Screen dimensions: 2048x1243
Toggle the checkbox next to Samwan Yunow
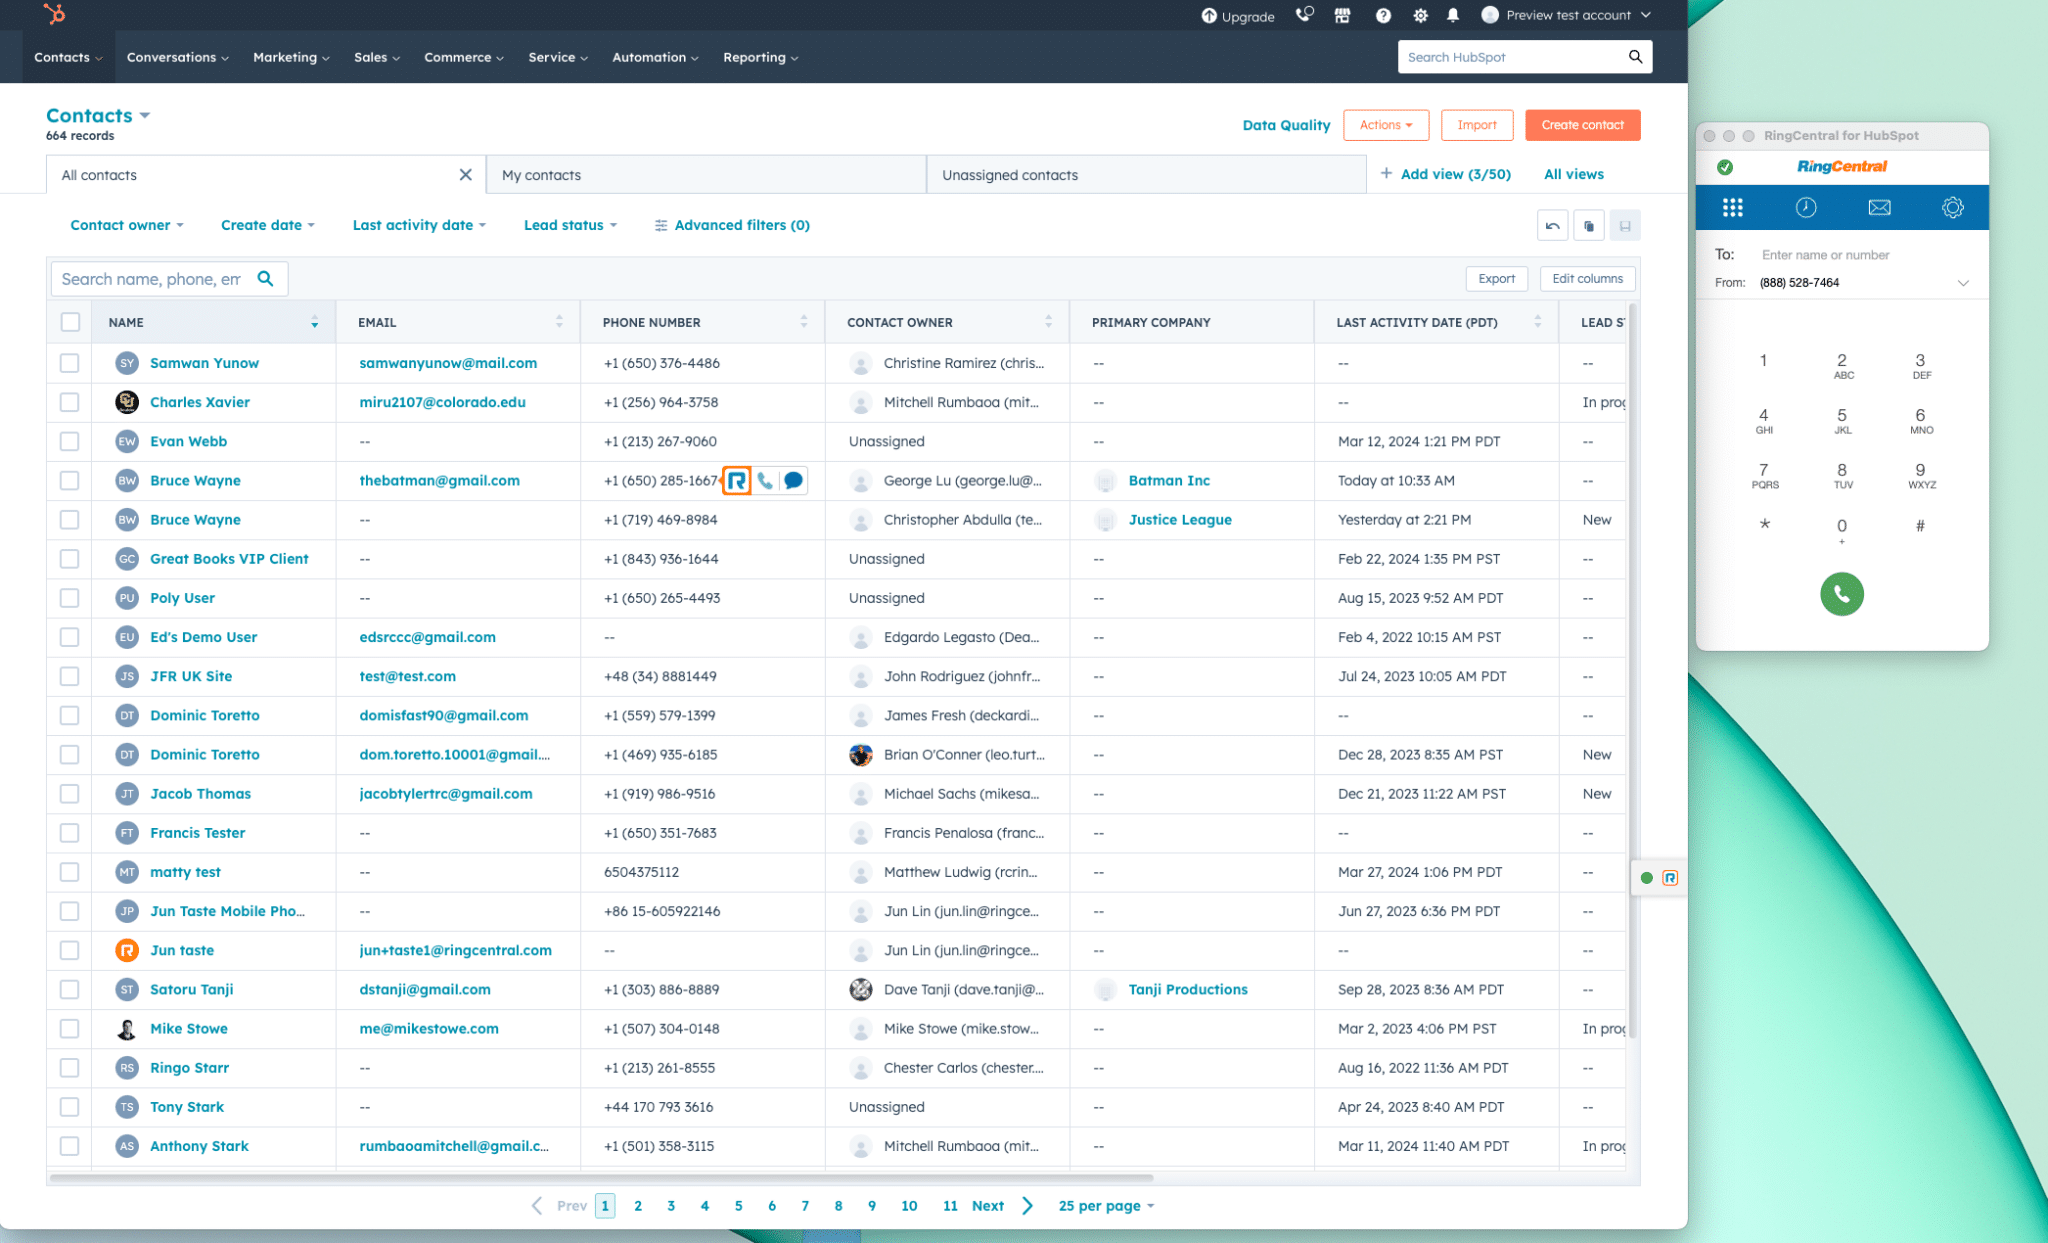point(67,363)
